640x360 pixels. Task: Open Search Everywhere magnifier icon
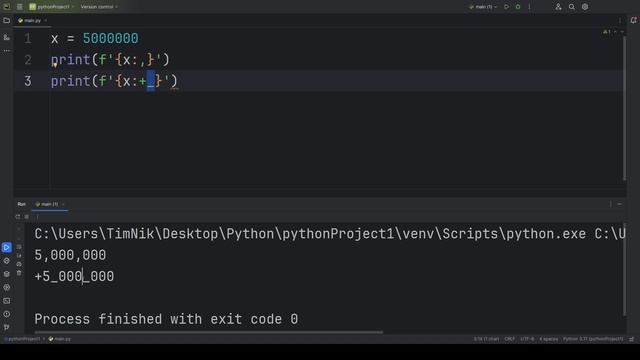pos(572,7)
